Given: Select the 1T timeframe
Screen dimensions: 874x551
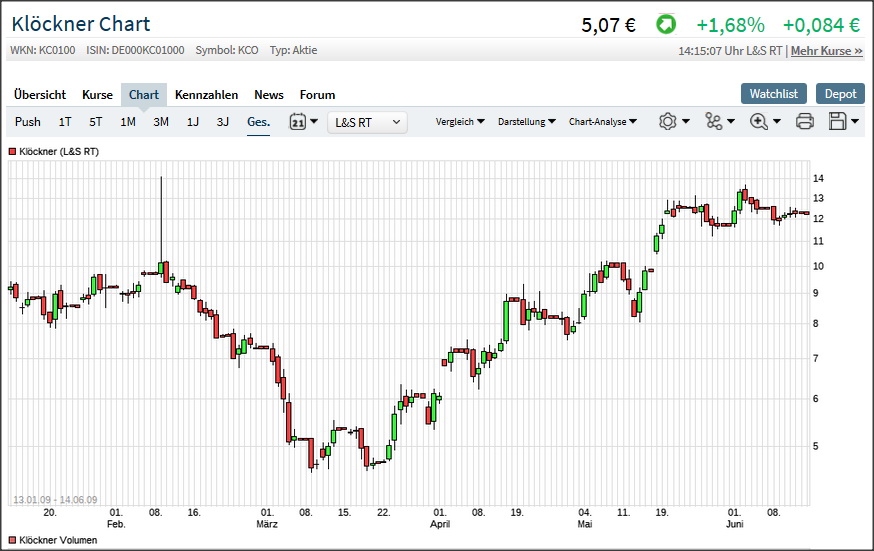Looking at the screenshot, I should (65, 121).
